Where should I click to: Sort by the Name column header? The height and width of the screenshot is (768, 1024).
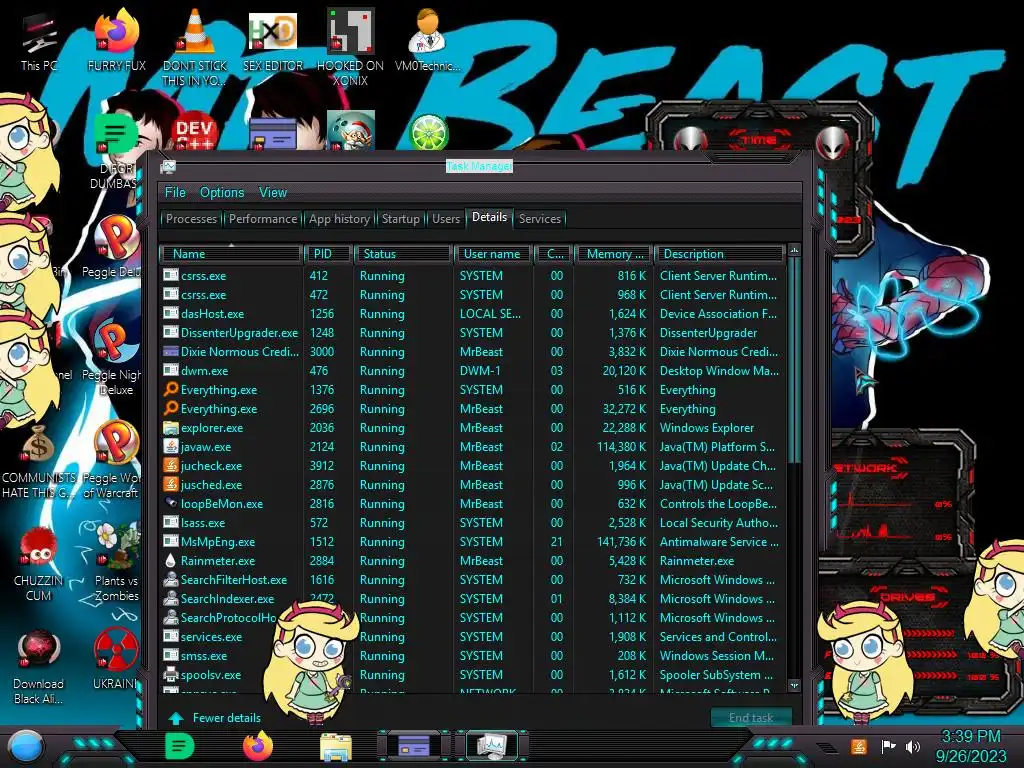tap(231, 253)
